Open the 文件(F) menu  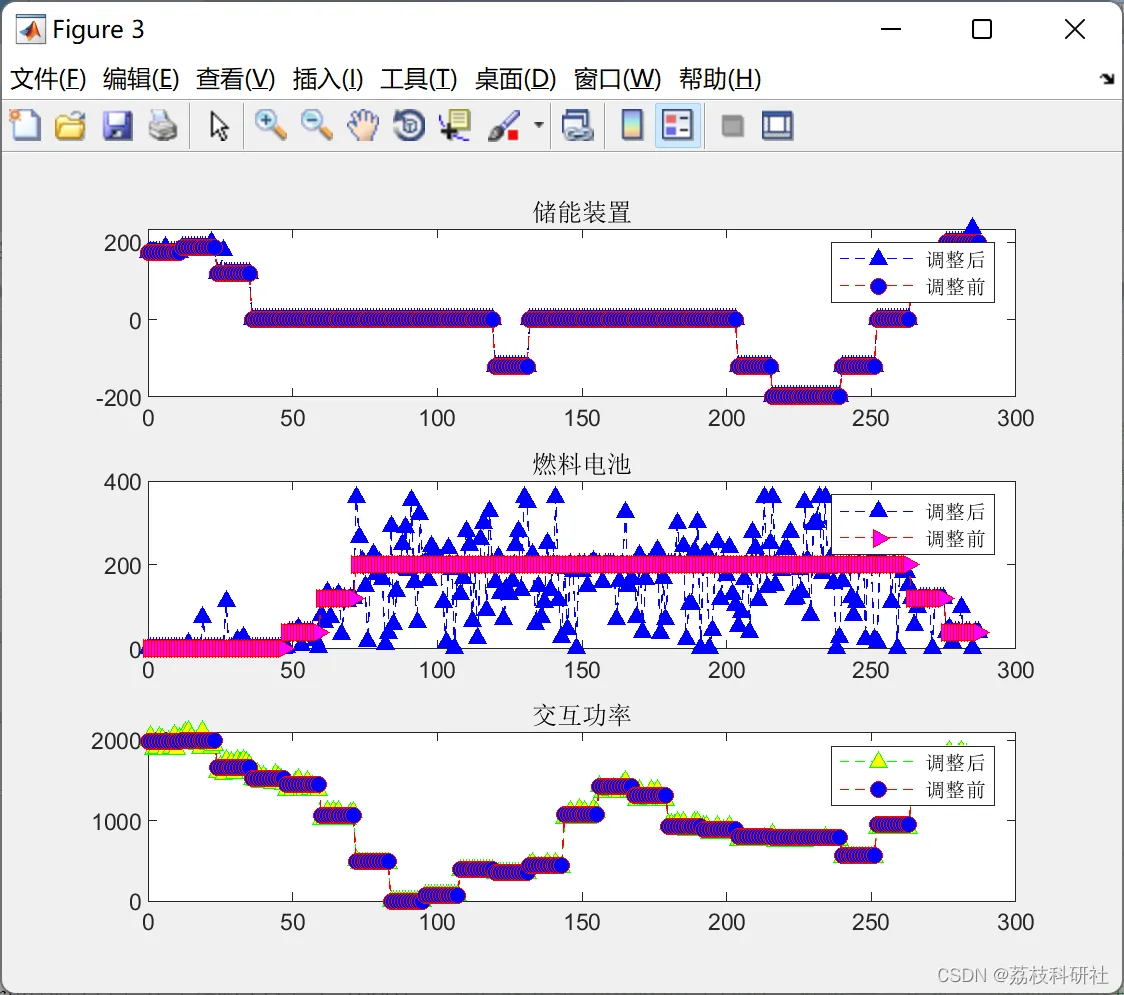[x=48, y=78]
